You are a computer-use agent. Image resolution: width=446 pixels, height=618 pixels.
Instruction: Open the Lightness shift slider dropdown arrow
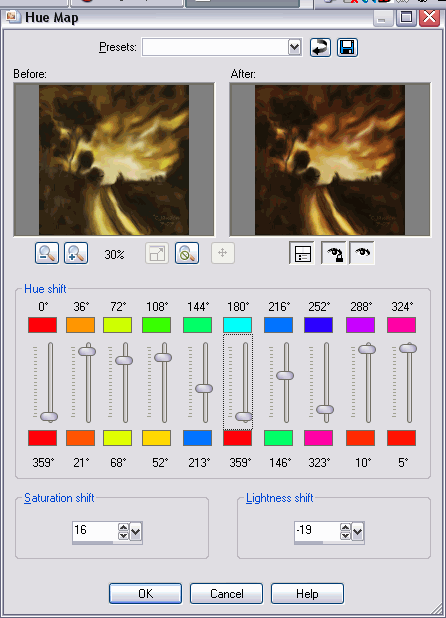click(358, 532)
